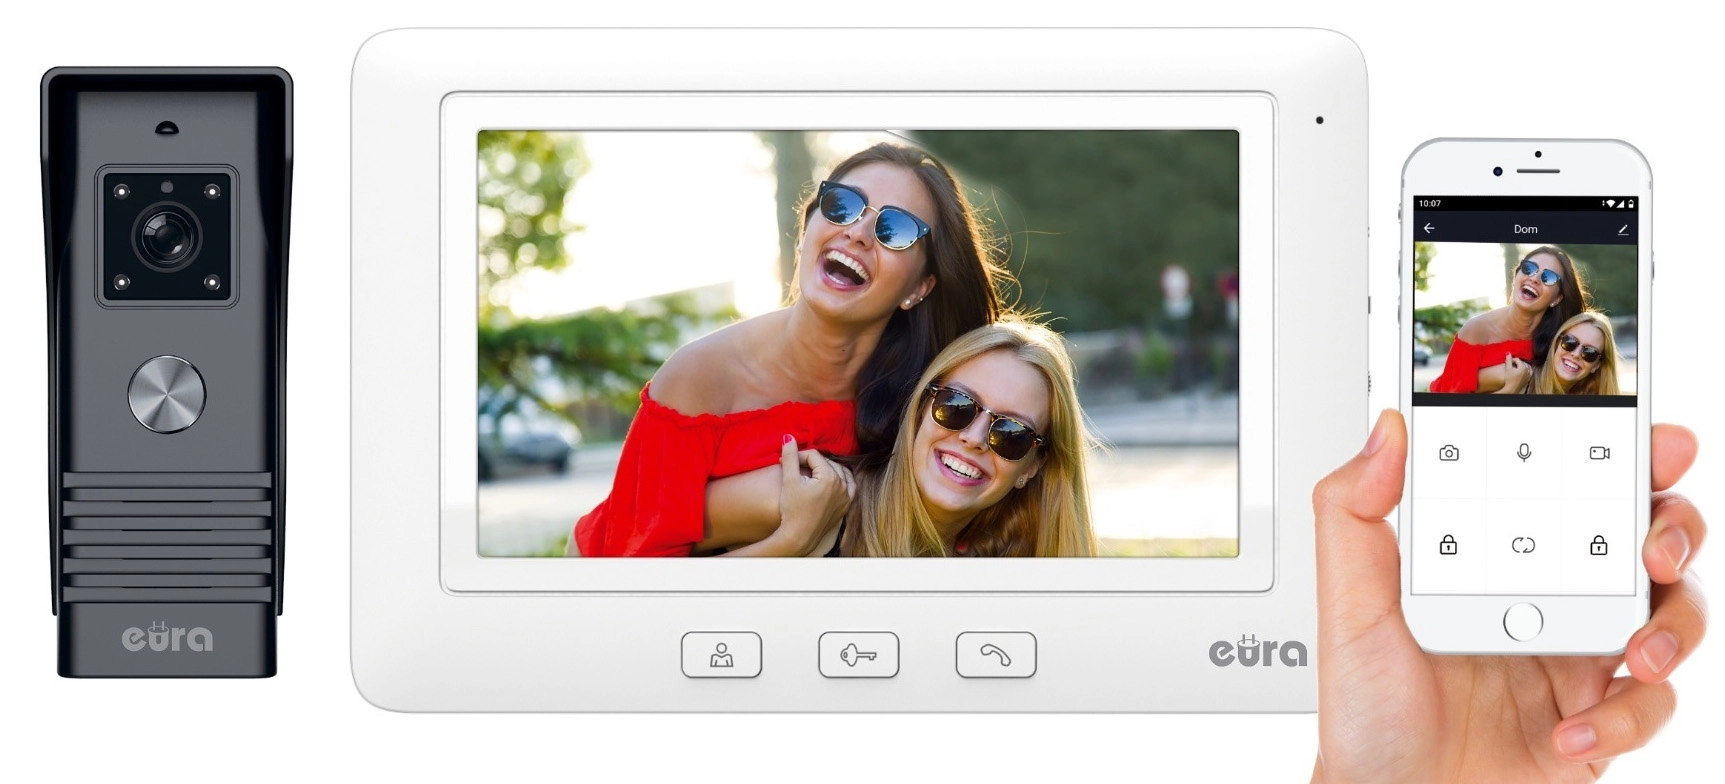Tap the back arrow in phone app
The image size is (1725, 784).
coord(1429,229)
